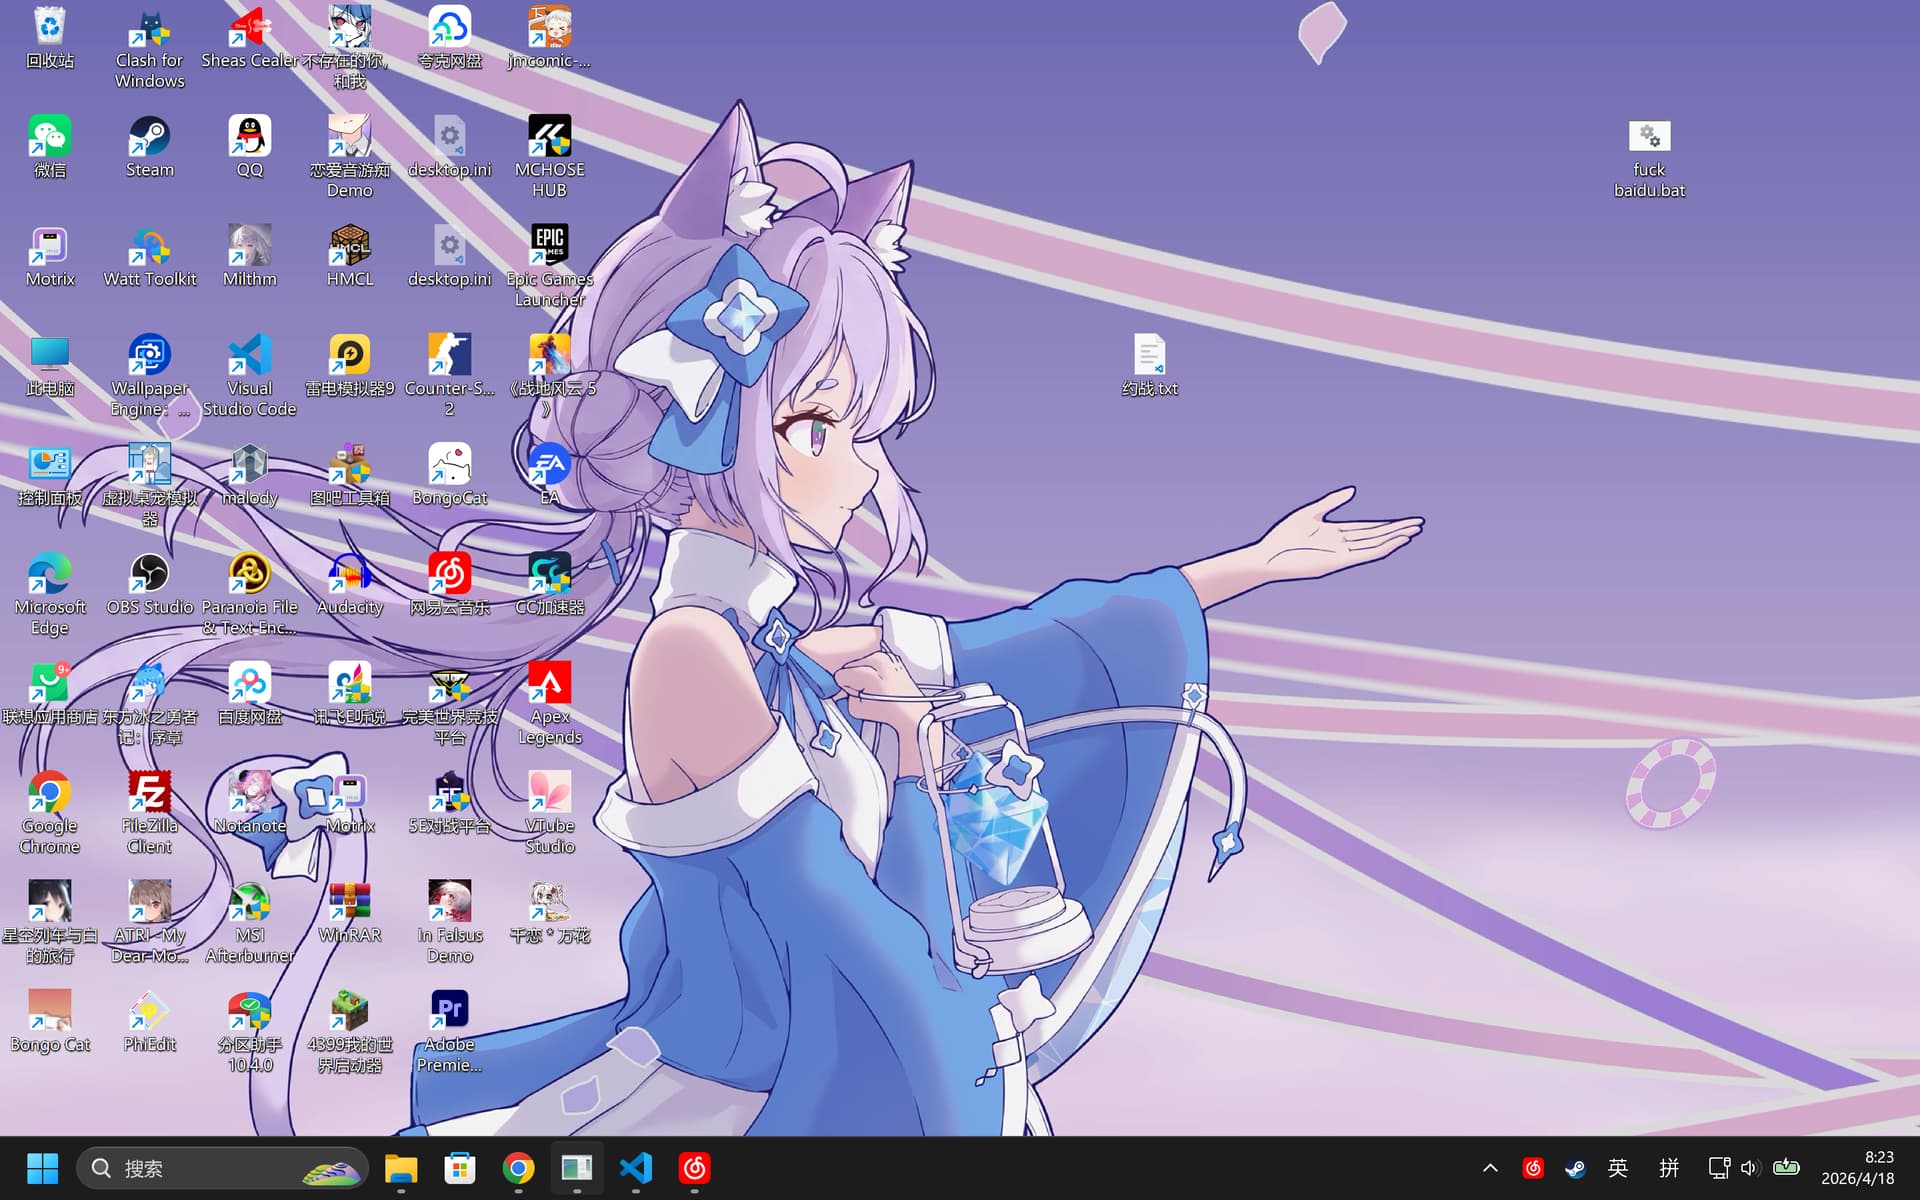
Task: Select the Visual Studio Code desktop icon
Action: click(249, 375)
